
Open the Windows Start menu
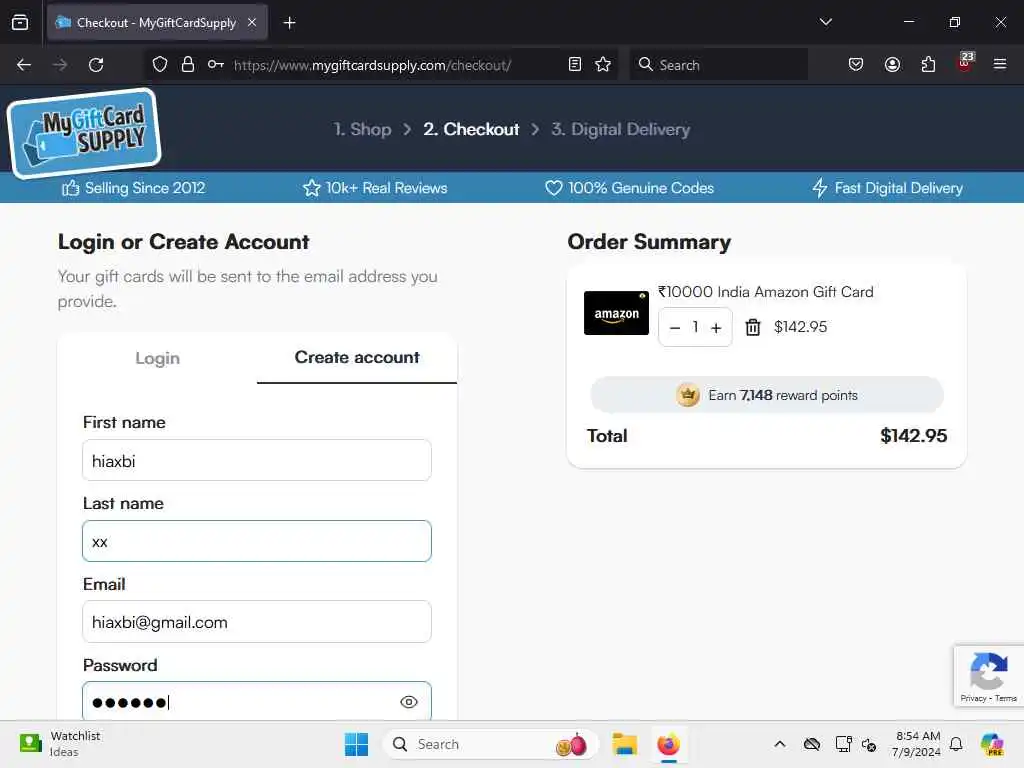[356, 744]
